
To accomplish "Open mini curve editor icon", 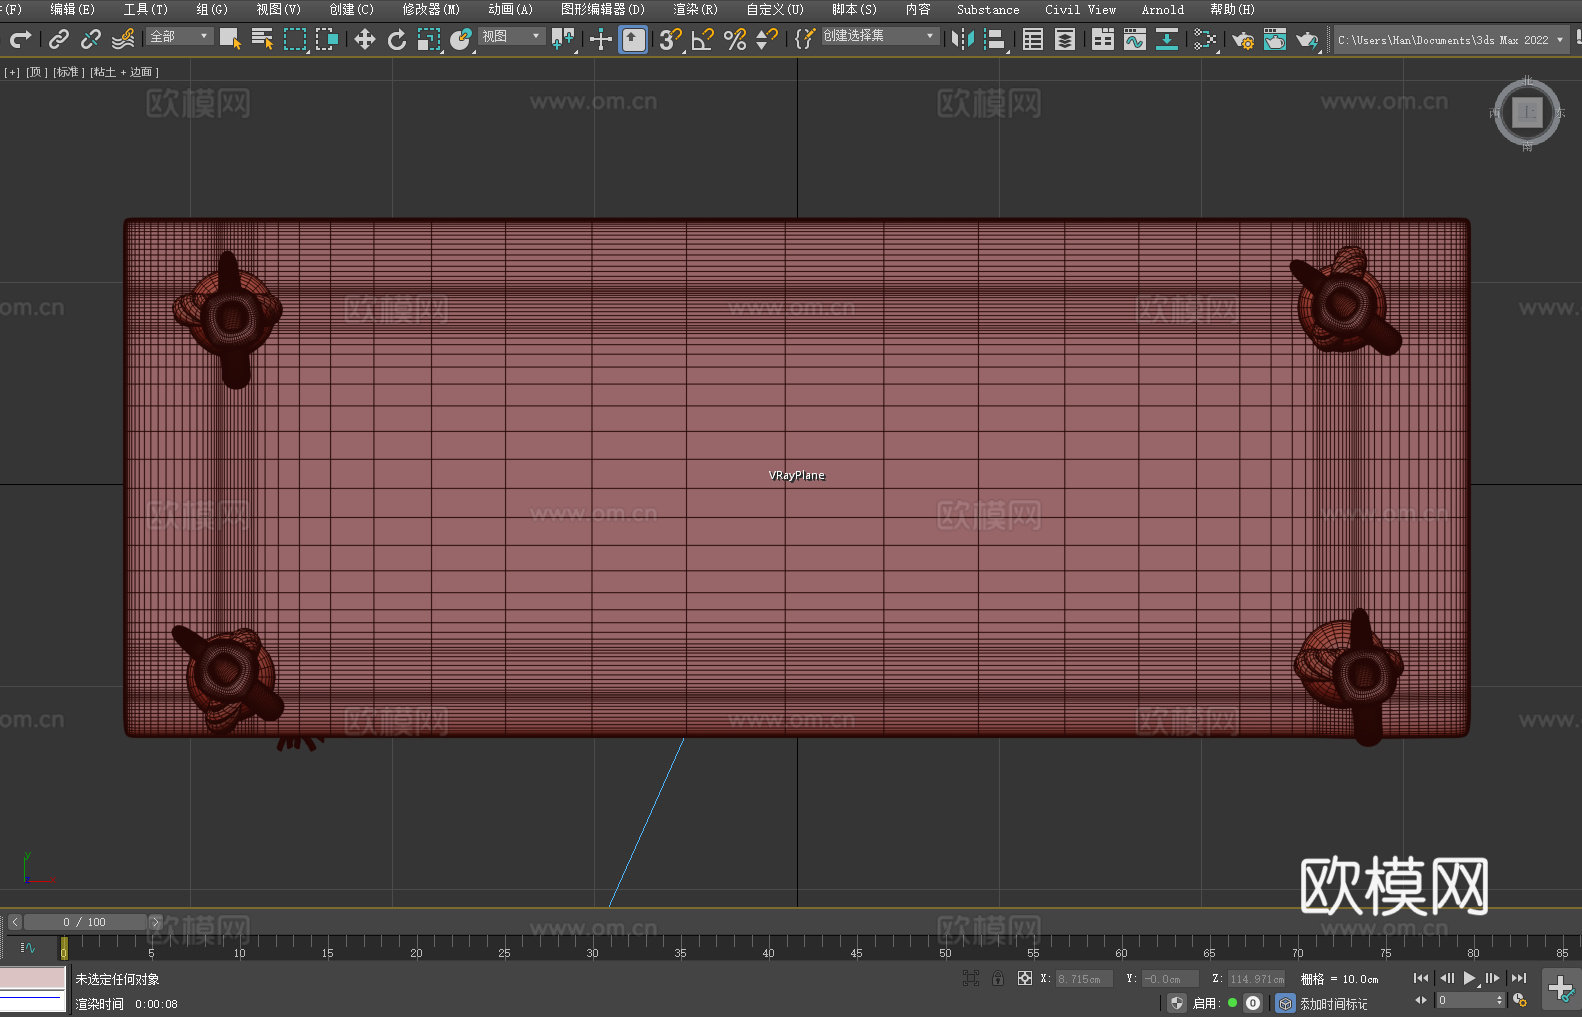I will pyautogui.click(x=28, y=947).
